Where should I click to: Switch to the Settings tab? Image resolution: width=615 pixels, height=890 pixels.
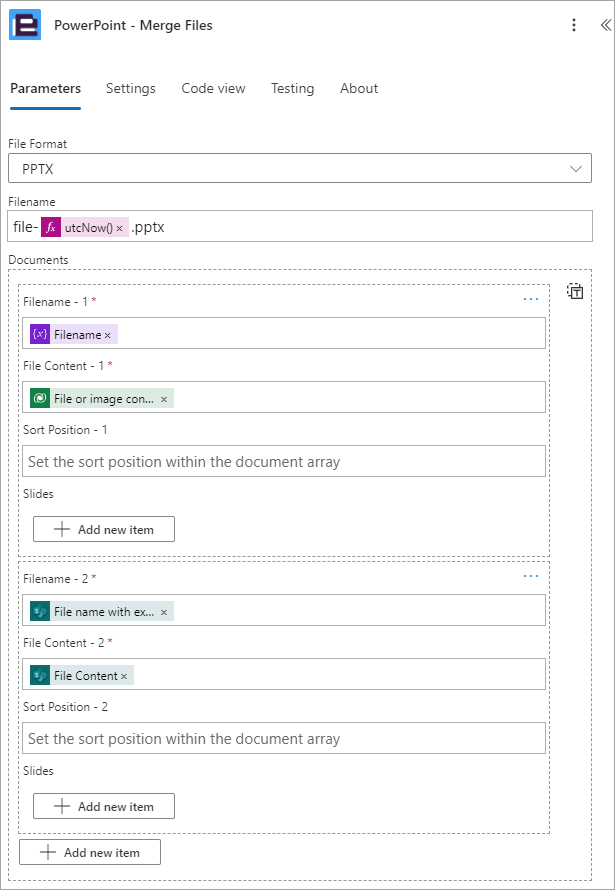click(130, 89)
